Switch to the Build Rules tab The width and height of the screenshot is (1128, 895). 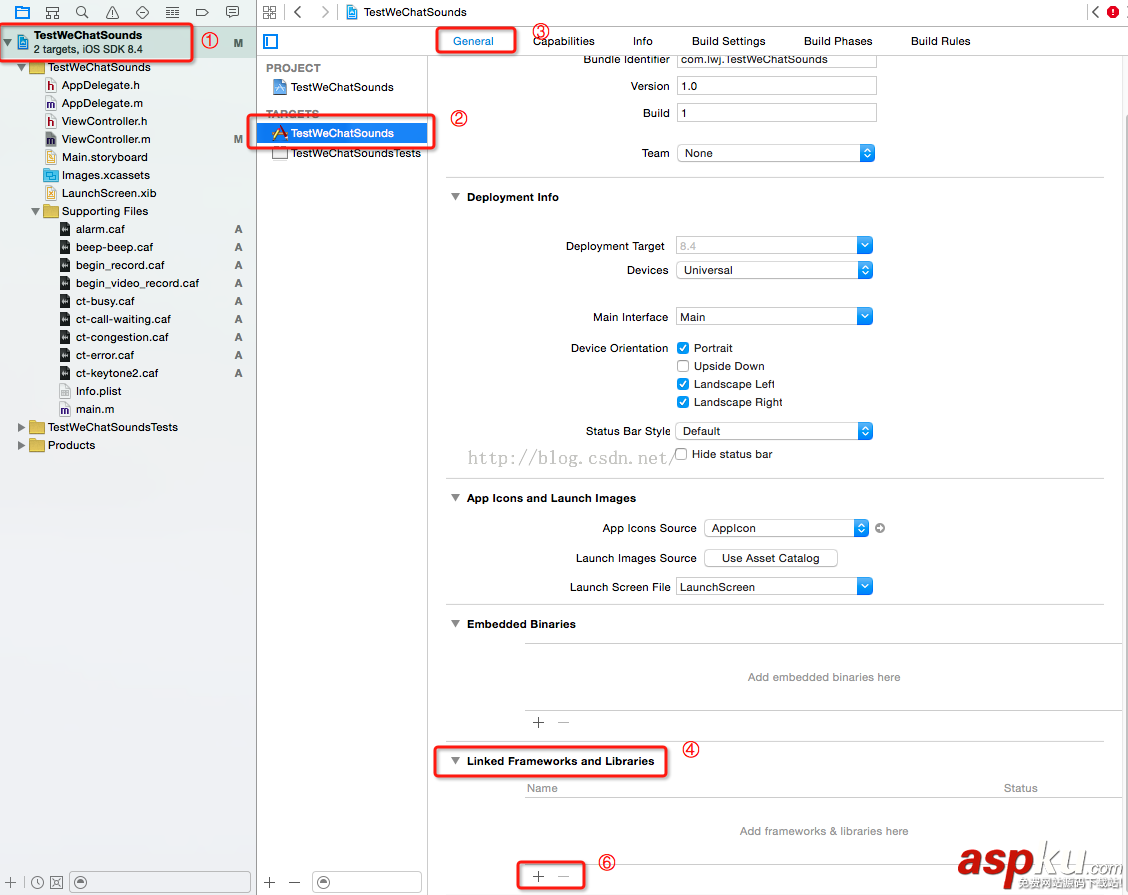click(x=940, y=41)
